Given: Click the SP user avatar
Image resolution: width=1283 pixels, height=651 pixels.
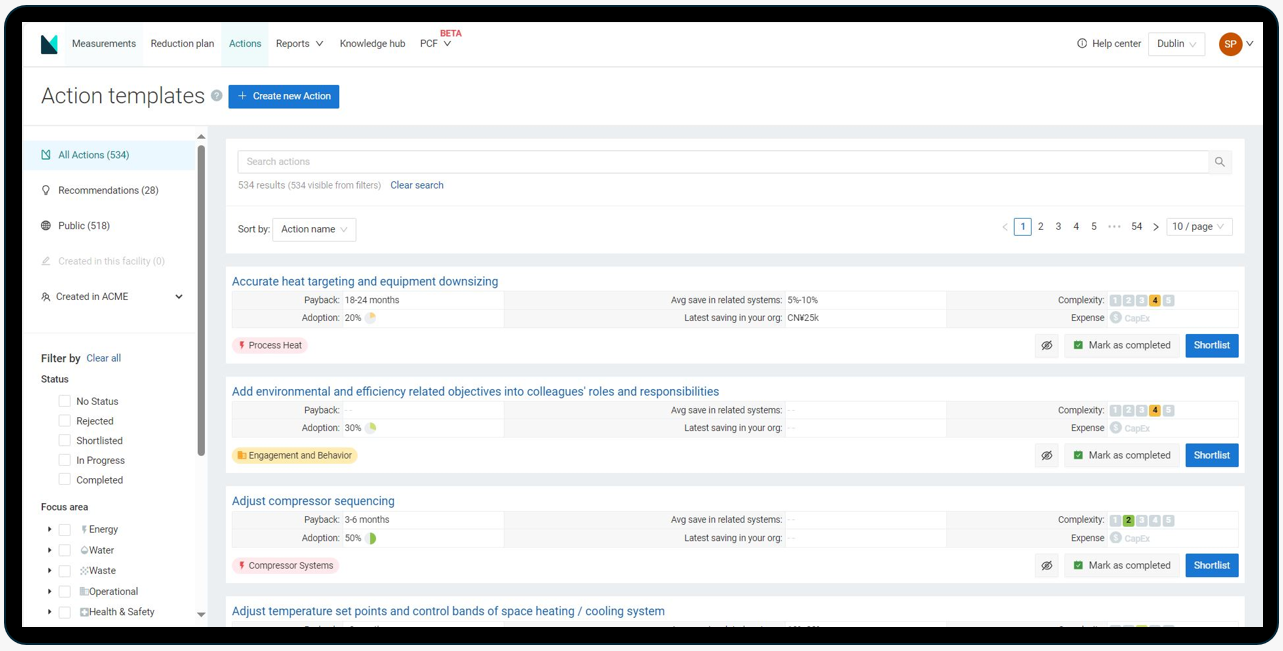Looking at the screenshot, I should pyautogui.click(x=1230, y=44).
